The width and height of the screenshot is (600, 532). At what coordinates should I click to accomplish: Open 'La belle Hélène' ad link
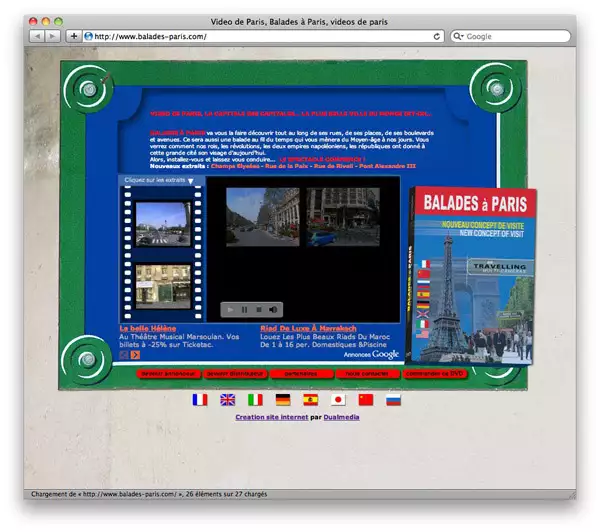click(x=148, y=328)
